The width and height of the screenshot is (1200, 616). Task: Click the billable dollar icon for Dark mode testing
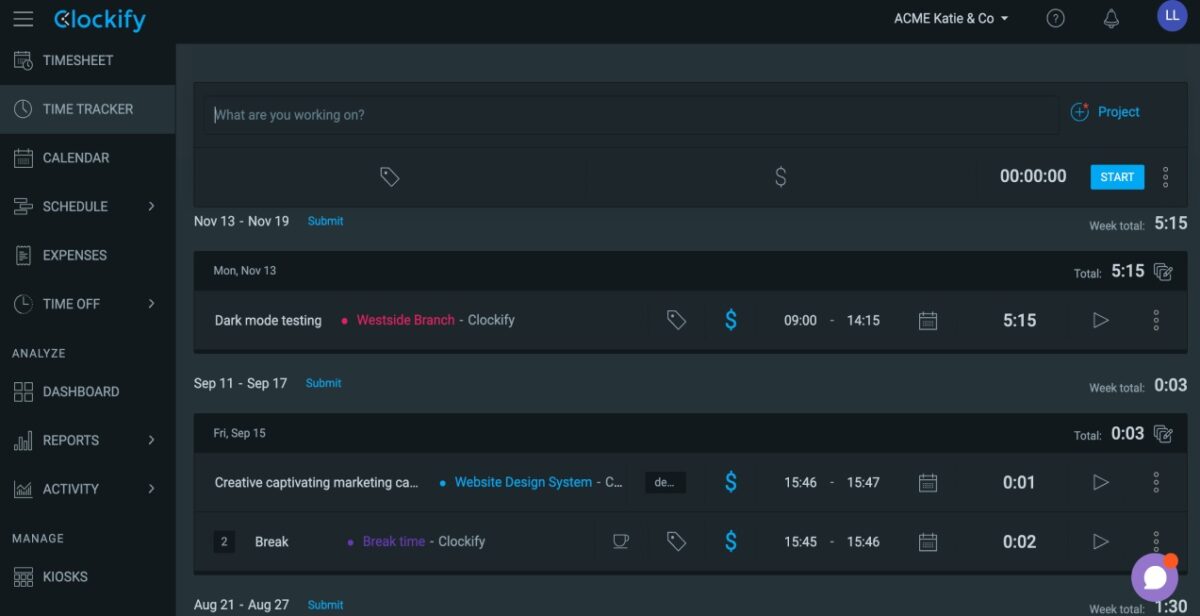pos(730,320)
